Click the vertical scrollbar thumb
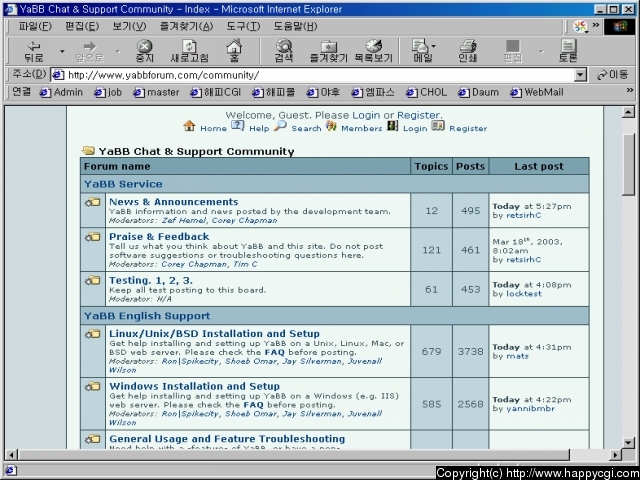Image resolution: width=640 pixels, height=480 pixels. 629,164
